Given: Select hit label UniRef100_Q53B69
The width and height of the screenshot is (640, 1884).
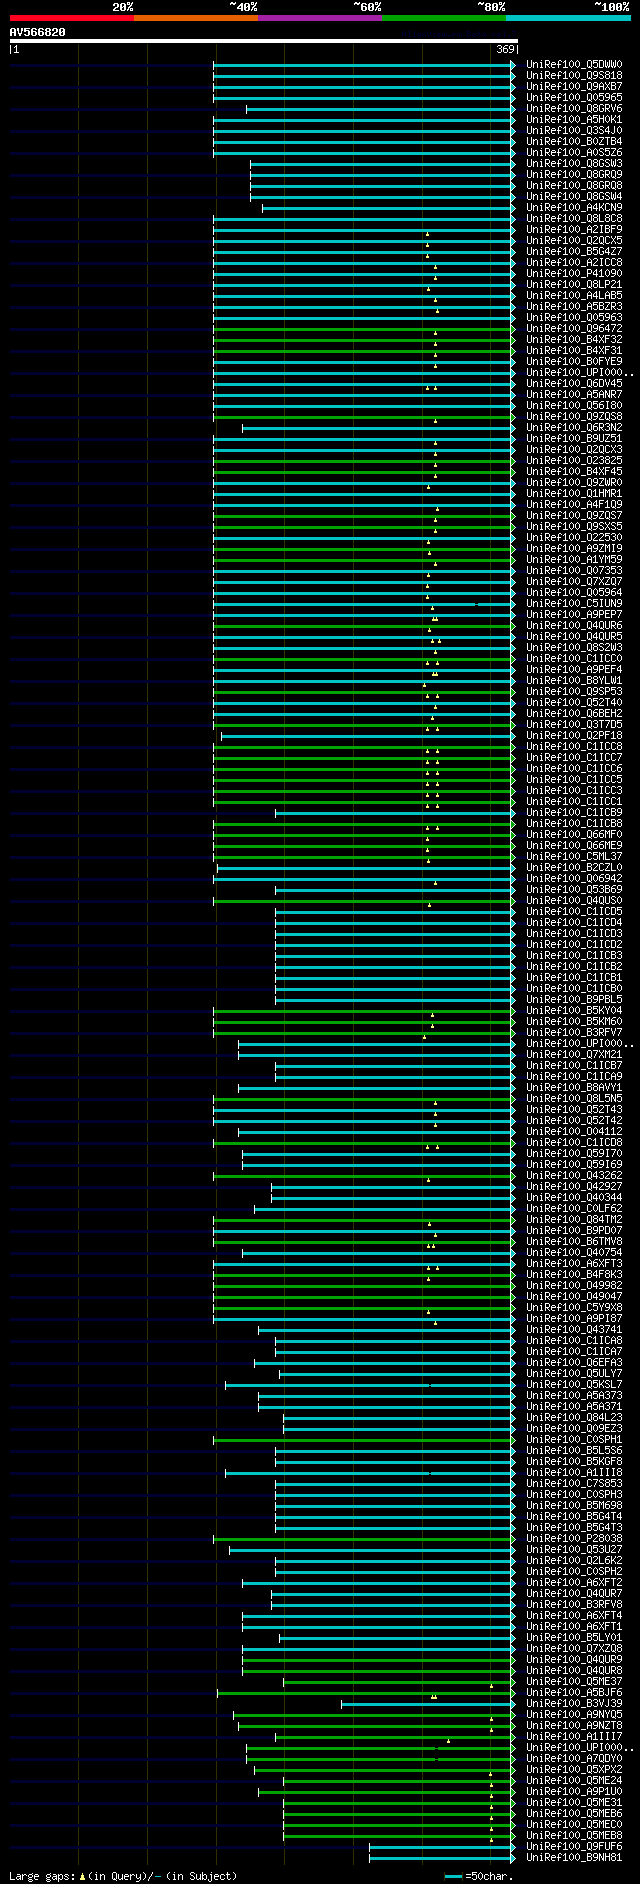Looking at the screenshot, I should pyautogui.click(x=574, y=889).
